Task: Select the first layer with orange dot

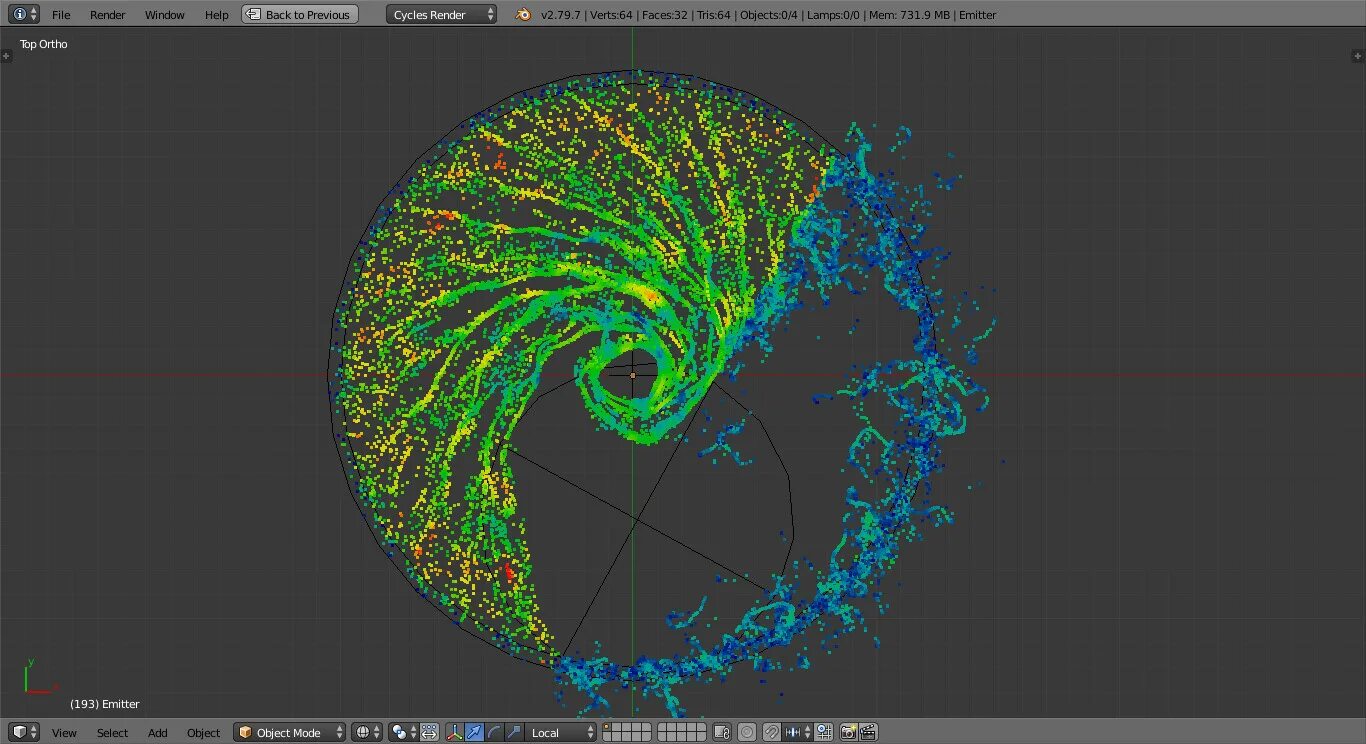Action: pos(607,727)
